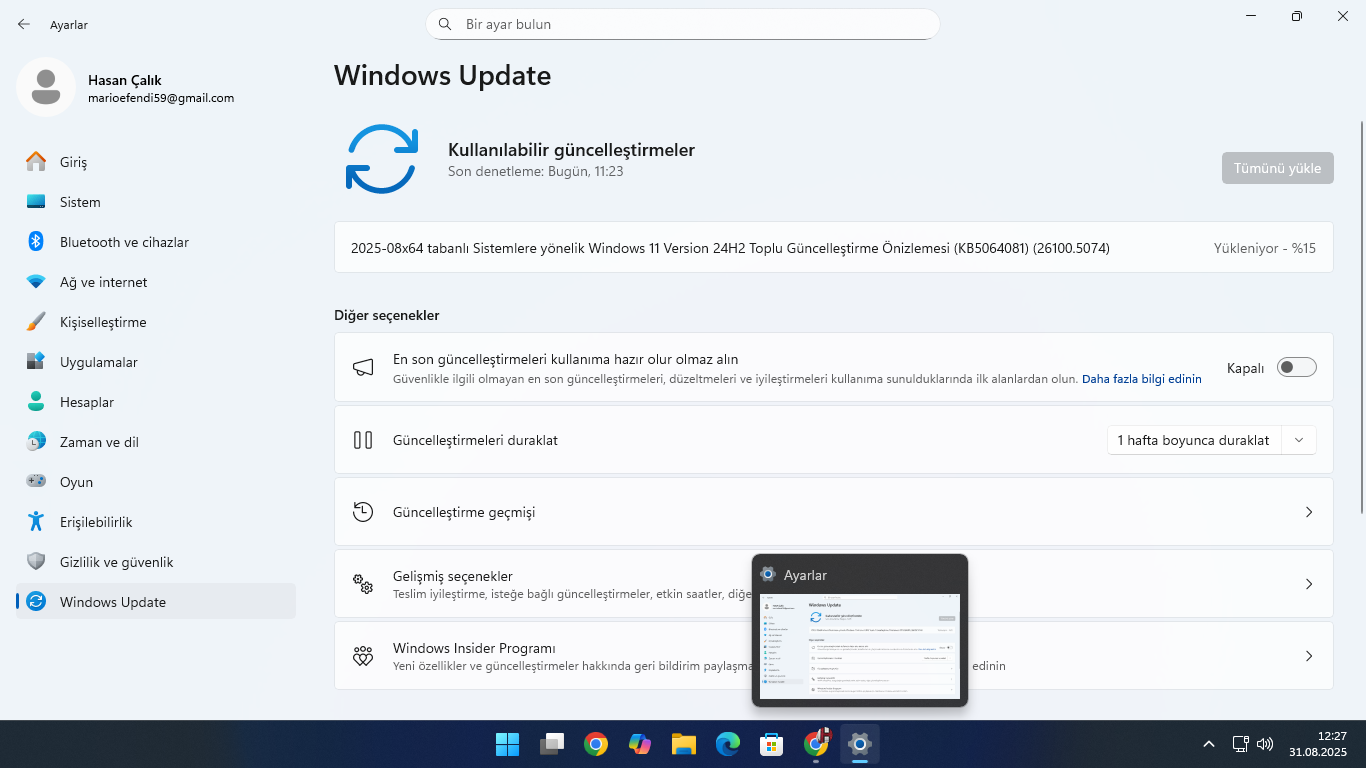
Task: Click the Gizlilik ve güvenlik shield icon
Action: [36, 562]
